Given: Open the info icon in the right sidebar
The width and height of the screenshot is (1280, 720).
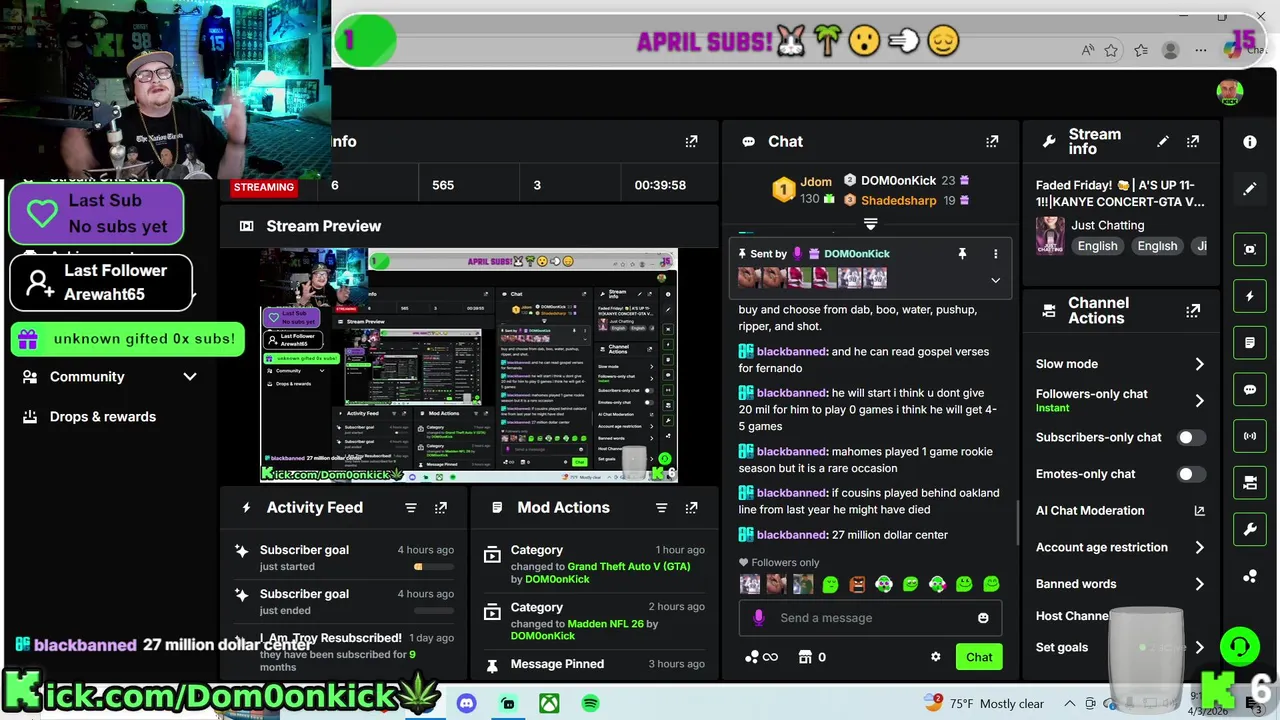Looking at the screenshot, I should 1250,142.
